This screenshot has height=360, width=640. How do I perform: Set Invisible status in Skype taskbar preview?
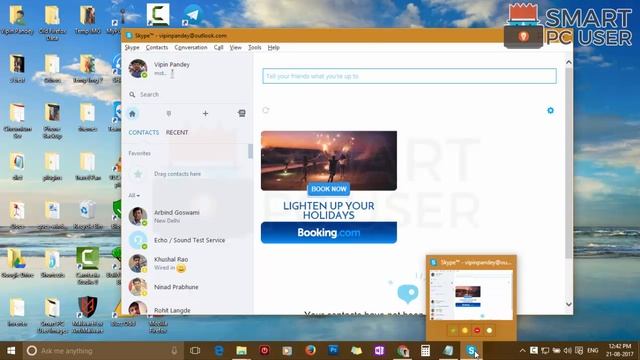pyautogui.click(x=489, y=330)
